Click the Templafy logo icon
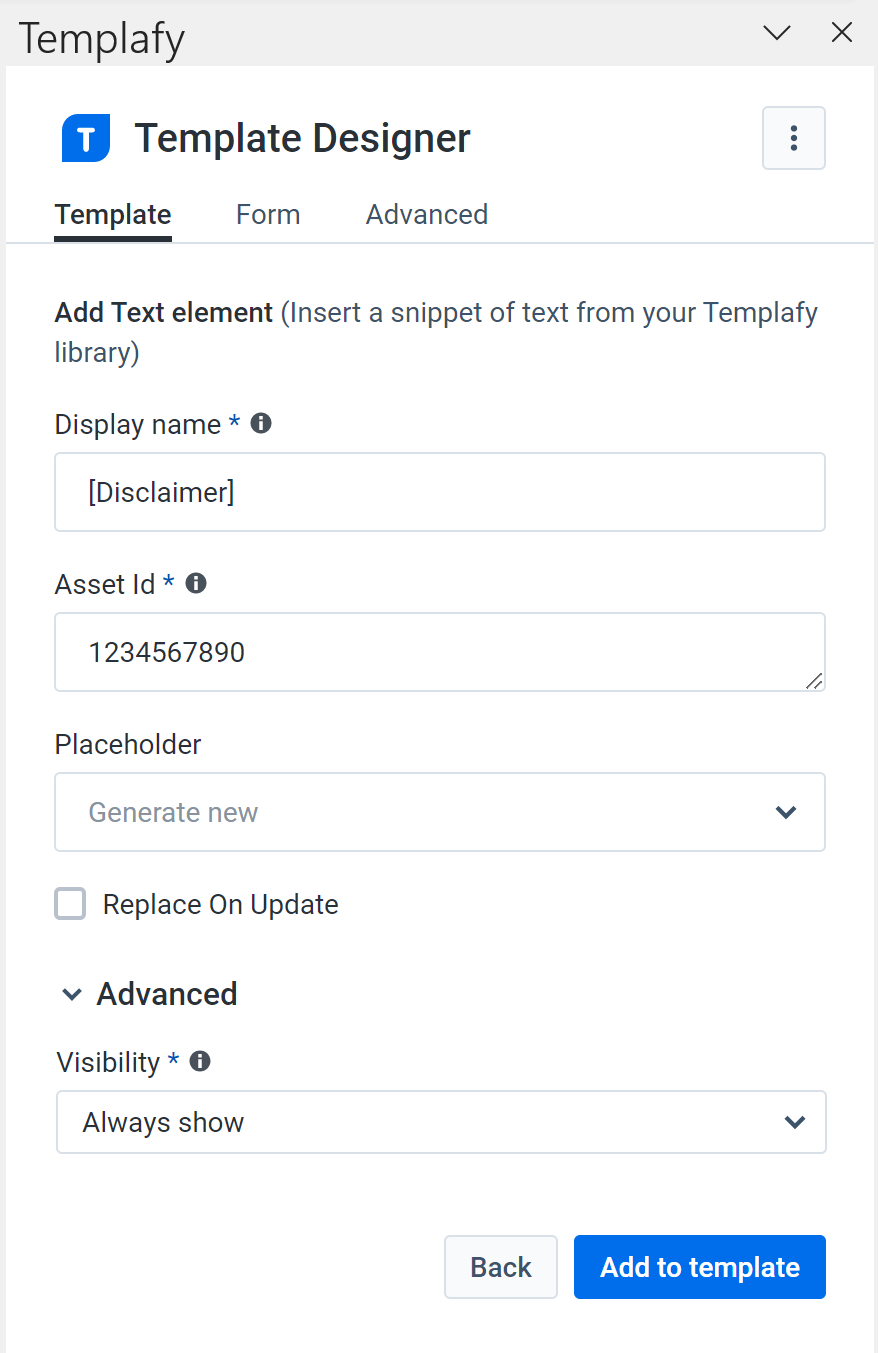Screen dimensions: 878x1353 coord(85,137)
